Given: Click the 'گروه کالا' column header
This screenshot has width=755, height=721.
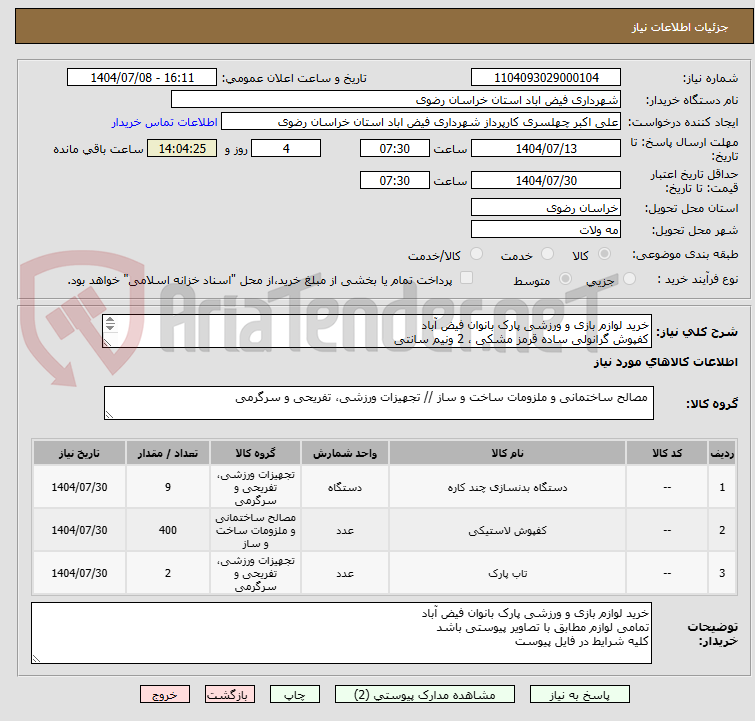Looking at the screenshot, I should click(255, 453).
